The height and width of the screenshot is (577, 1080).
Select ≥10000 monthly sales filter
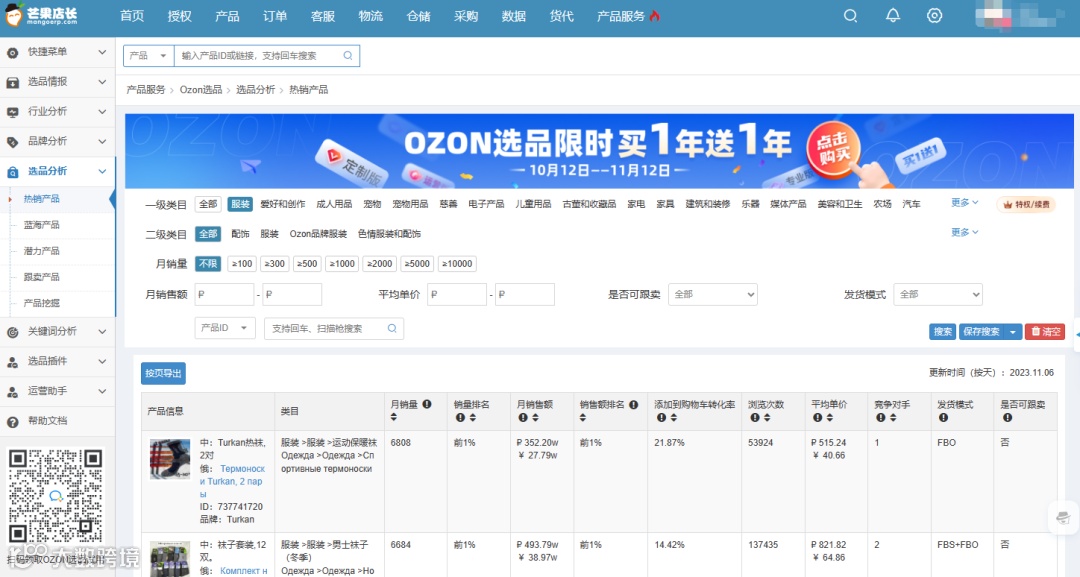click(457, 263)
